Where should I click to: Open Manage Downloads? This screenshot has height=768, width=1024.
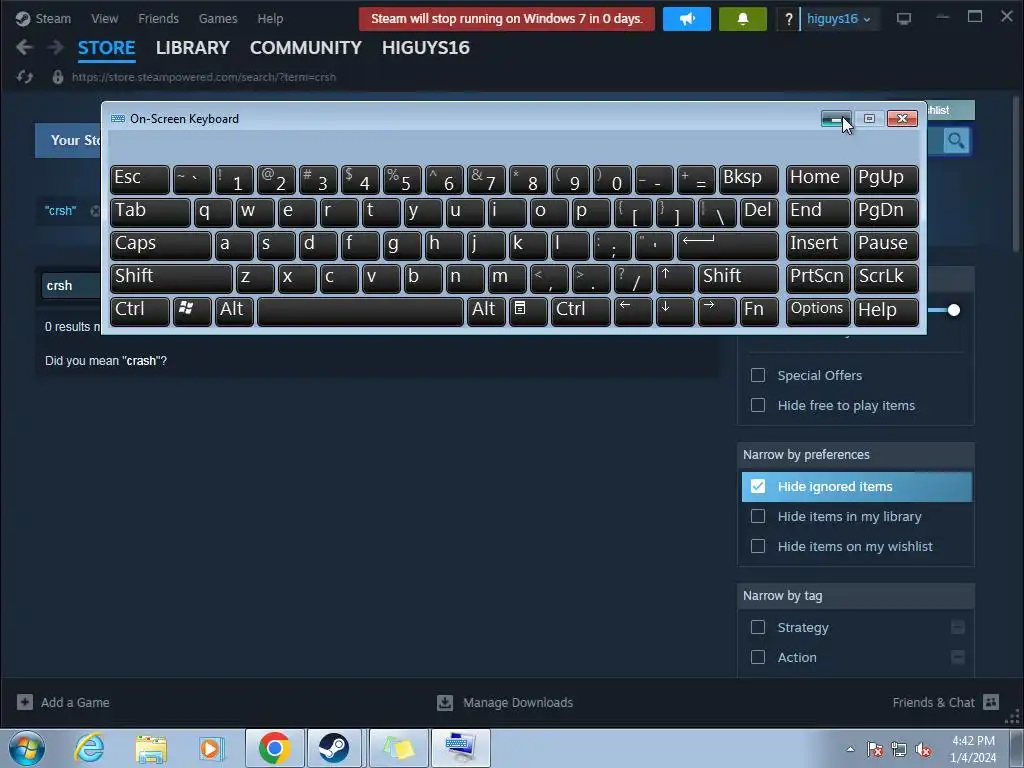pos(505,703)
